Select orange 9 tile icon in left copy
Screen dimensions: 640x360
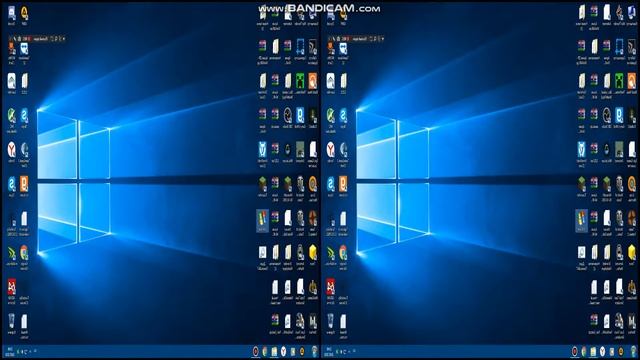click(24, 184)
